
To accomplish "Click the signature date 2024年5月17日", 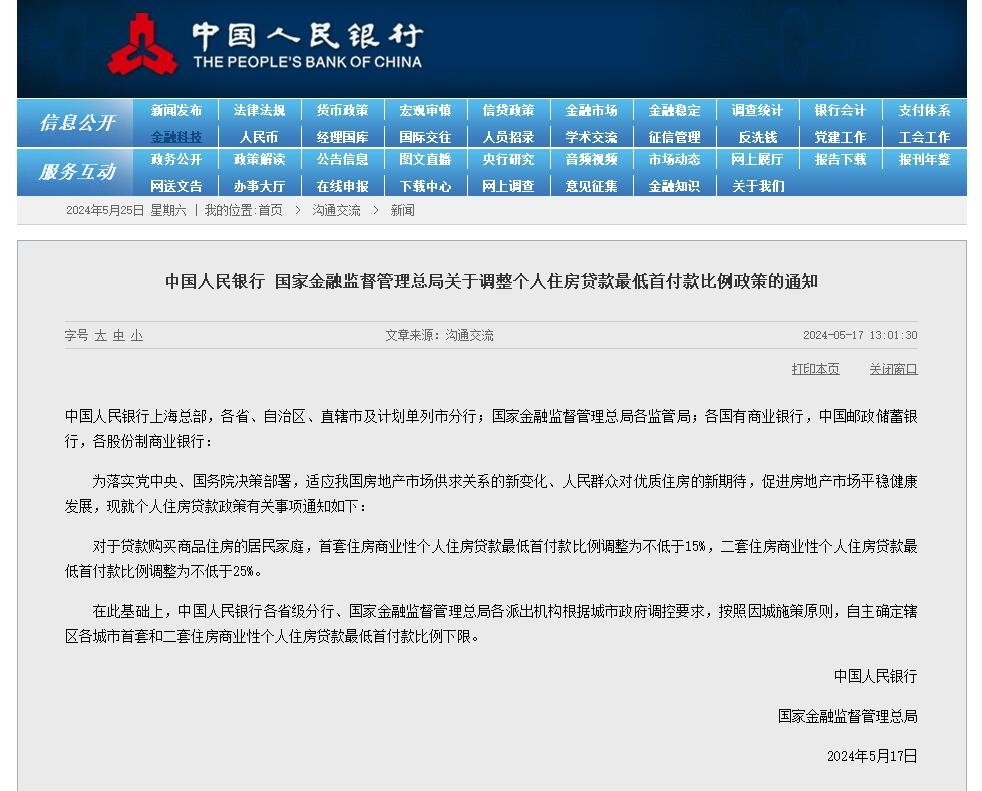I will [x=872, y=756].
